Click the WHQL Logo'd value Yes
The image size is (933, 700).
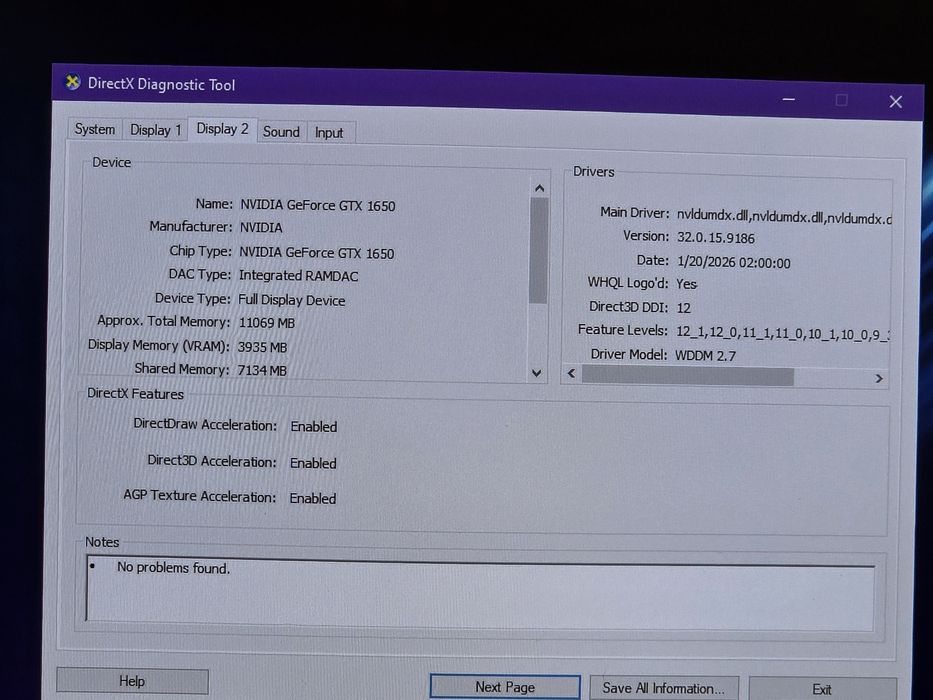tap(686, 284)
